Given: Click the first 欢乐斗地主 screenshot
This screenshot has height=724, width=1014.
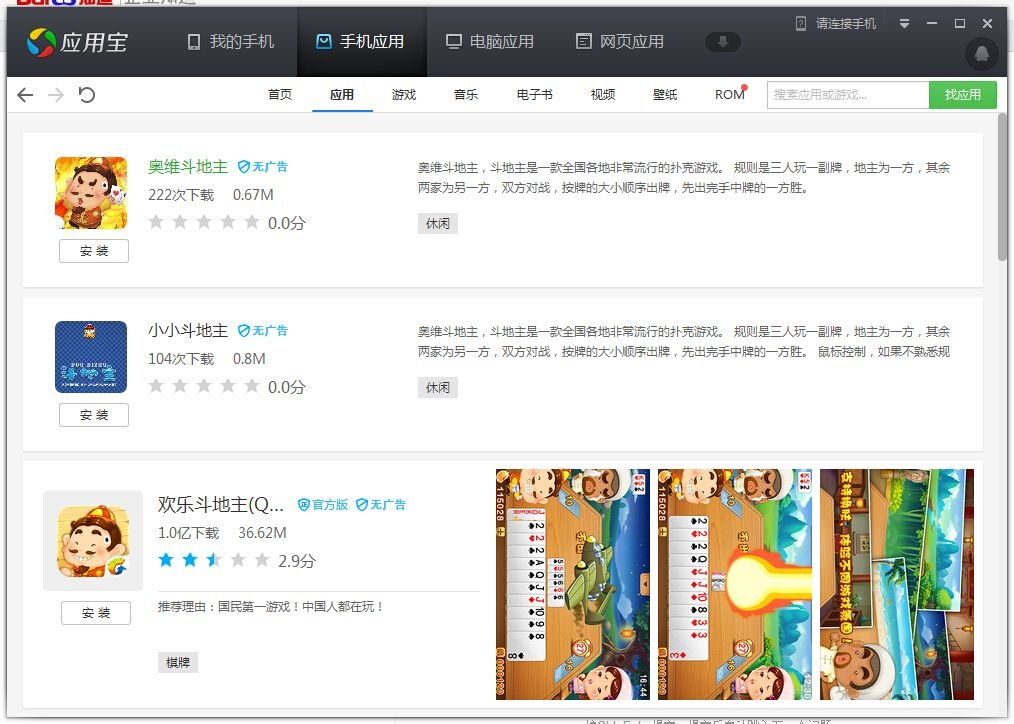Looking at the screenshot, I should pos(572,584).
